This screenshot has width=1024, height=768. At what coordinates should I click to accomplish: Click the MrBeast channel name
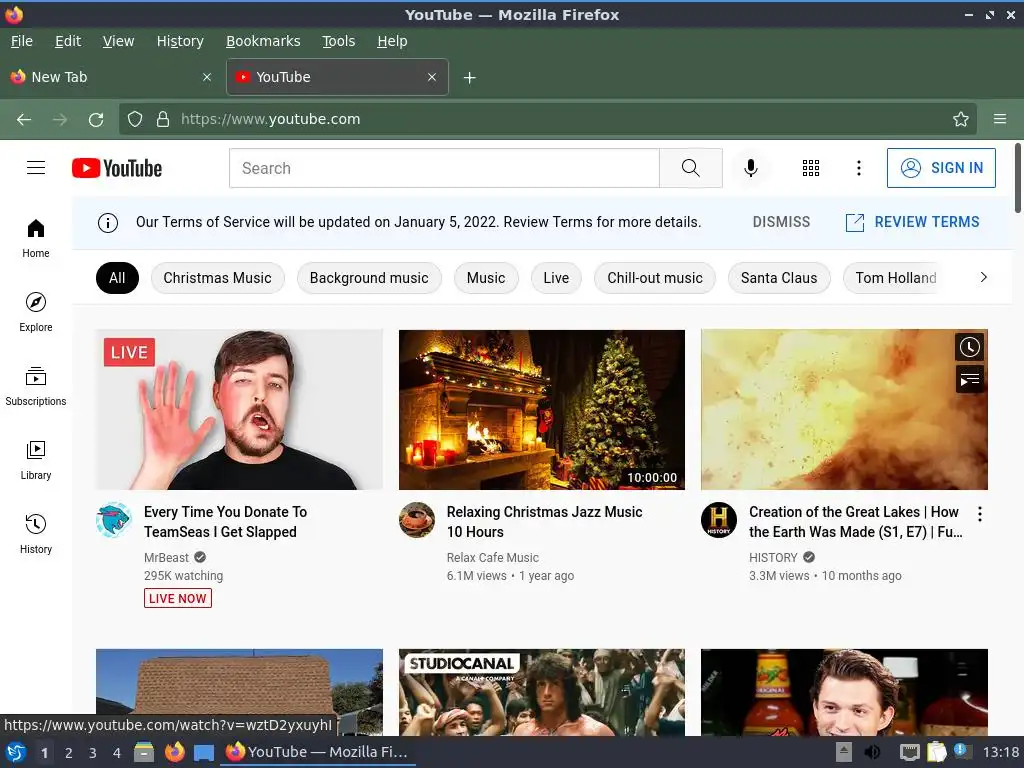(x=166, y=558)
